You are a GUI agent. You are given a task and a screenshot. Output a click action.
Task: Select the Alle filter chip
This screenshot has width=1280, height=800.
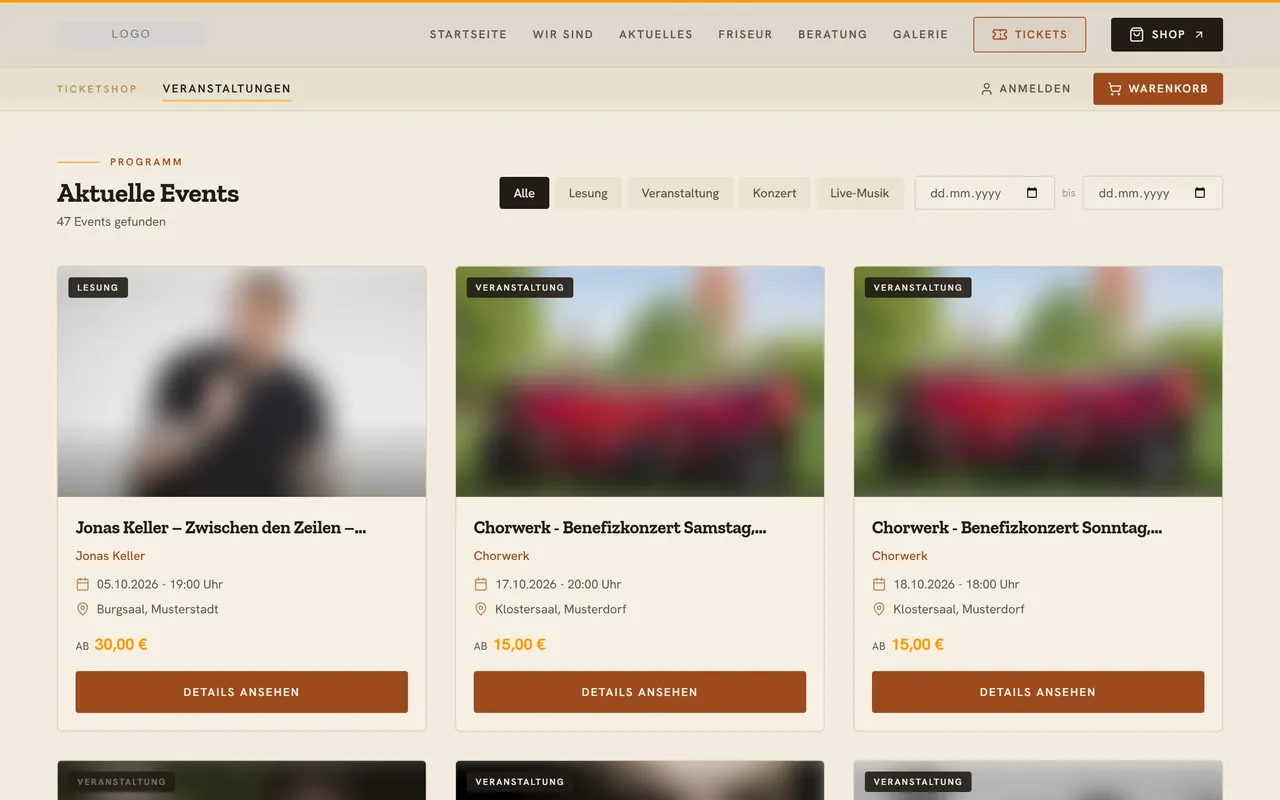click(x=524, y=193)
